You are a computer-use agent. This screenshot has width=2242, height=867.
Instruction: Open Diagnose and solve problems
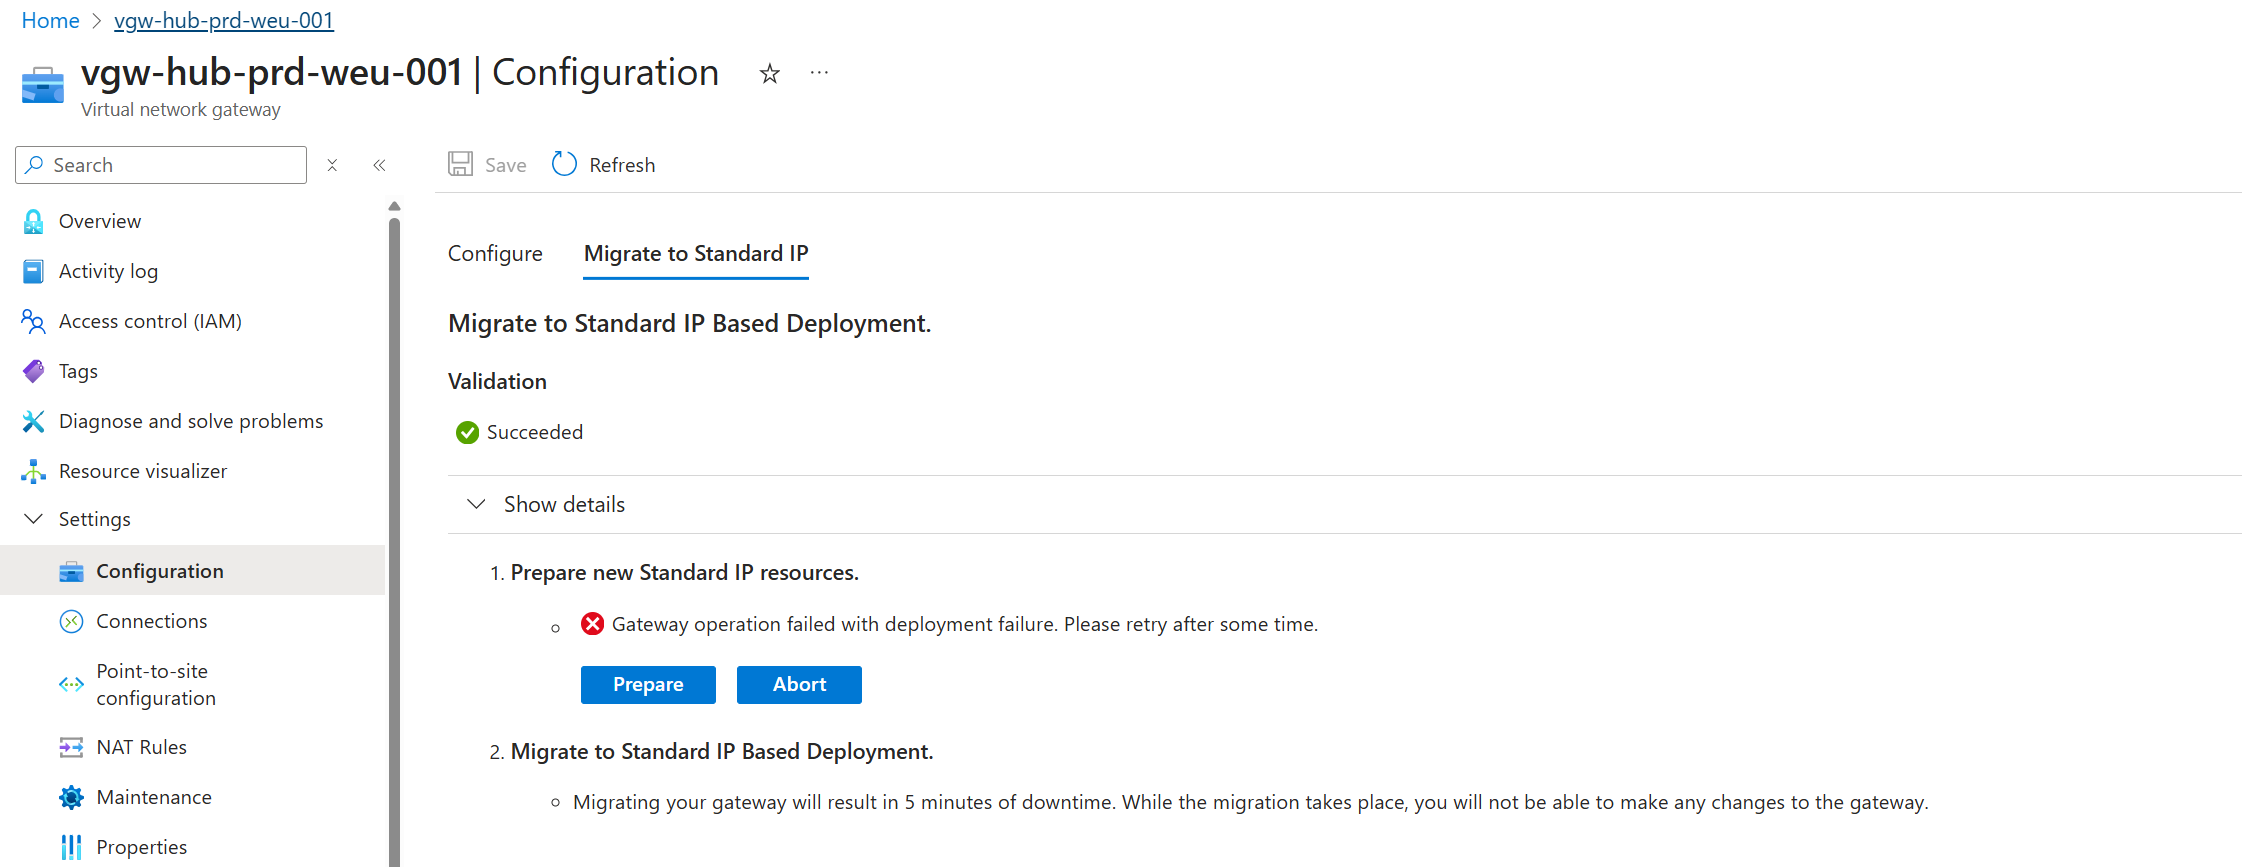pyautogui.click(x=192, y=421)
